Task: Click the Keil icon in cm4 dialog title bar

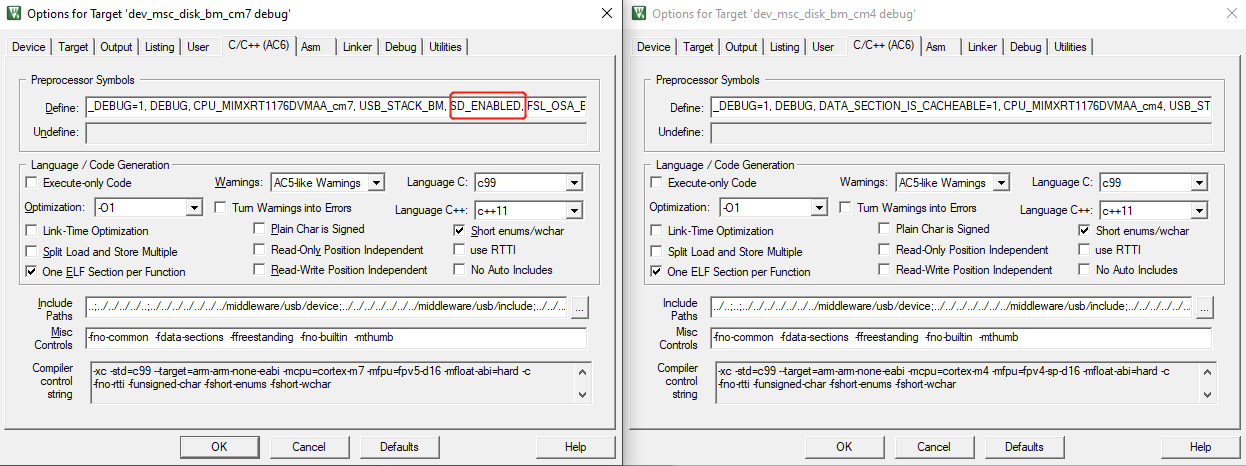Action: click(x=639, y=14)
